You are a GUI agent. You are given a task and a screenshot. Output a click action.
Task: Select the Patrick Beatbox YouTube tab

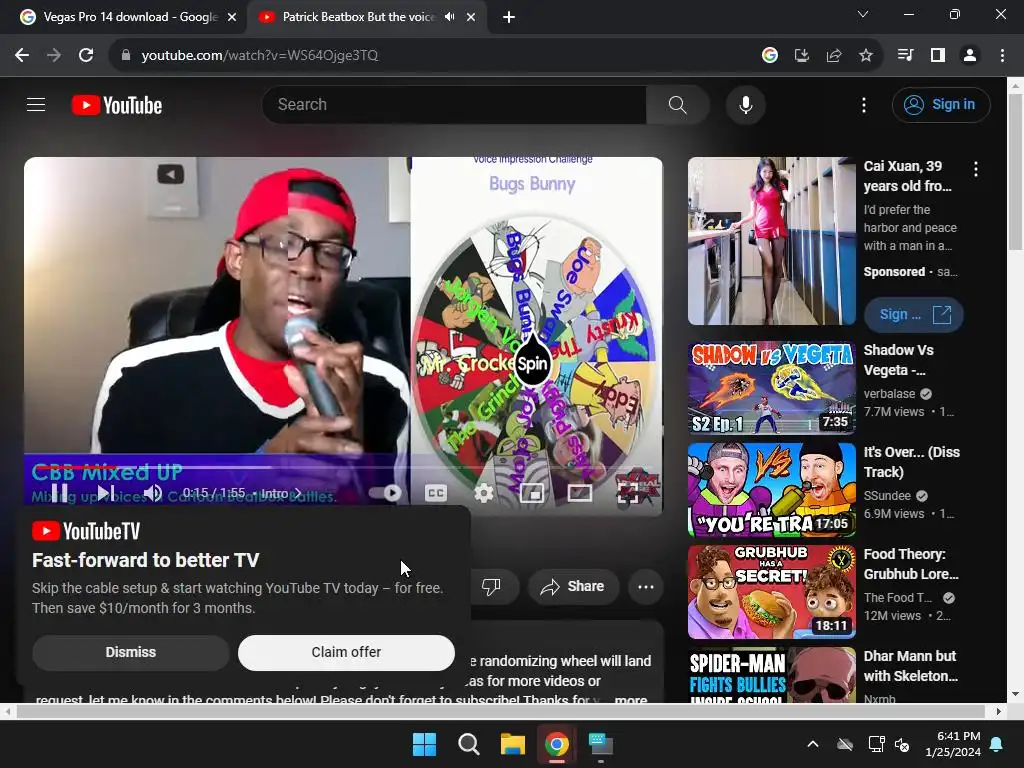coord(358,17)
